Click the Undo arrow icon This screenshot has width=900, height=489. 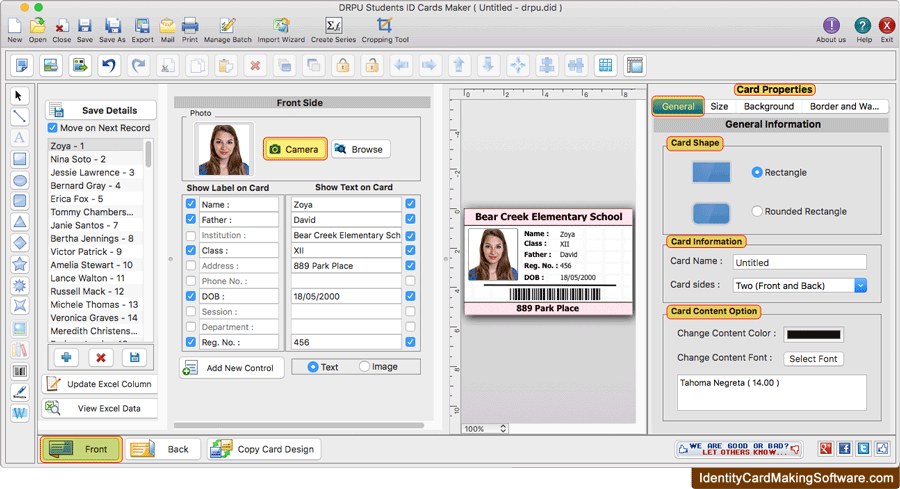[109, 65]
